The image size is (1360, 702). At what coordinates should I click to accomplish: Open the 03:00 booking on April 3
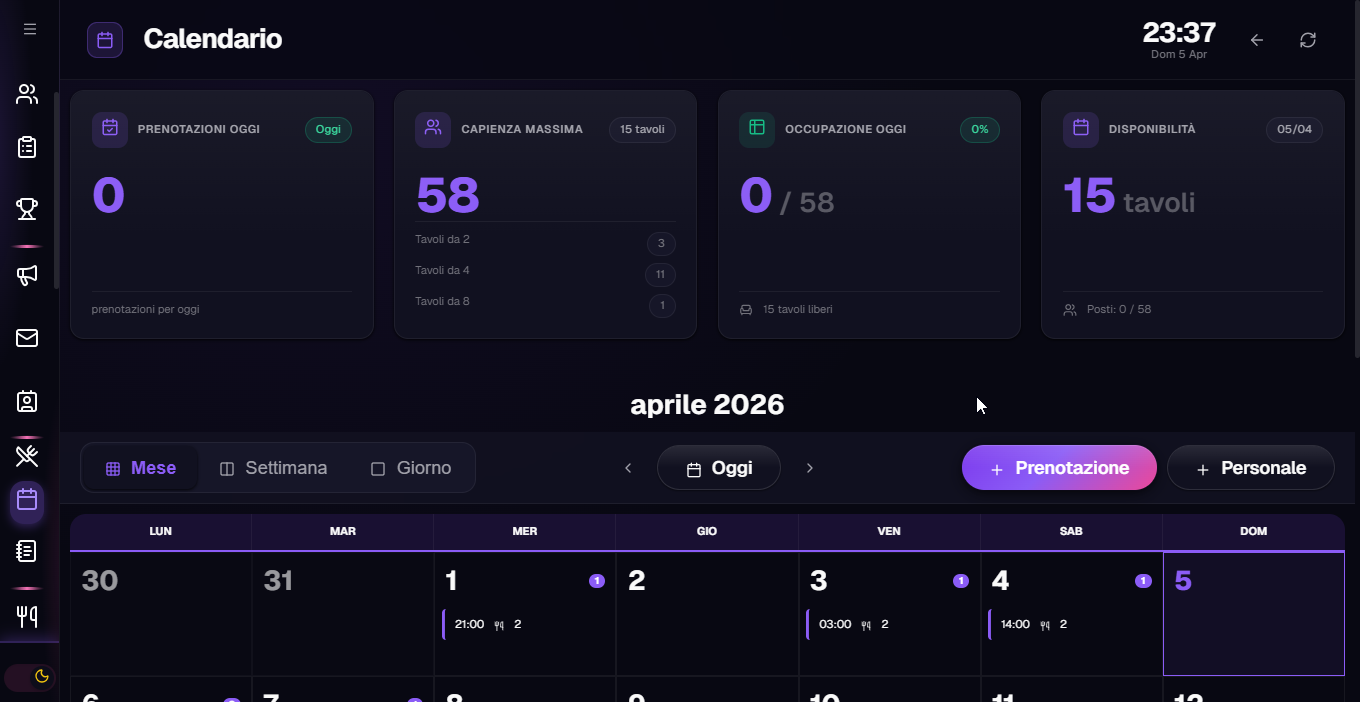pos(888,624)
